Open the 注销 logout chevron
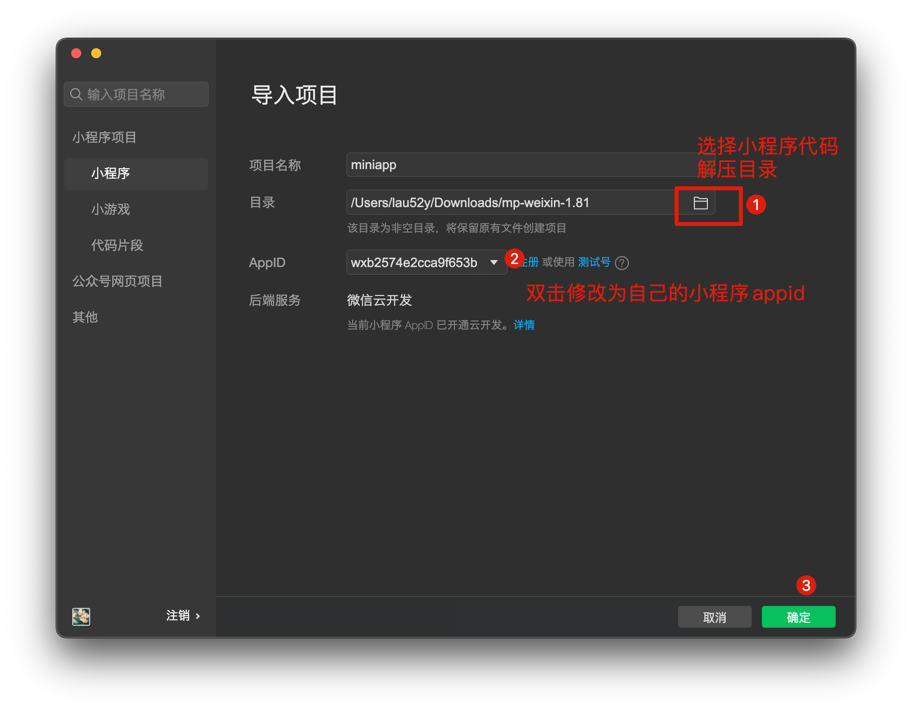 pos(198,616)
